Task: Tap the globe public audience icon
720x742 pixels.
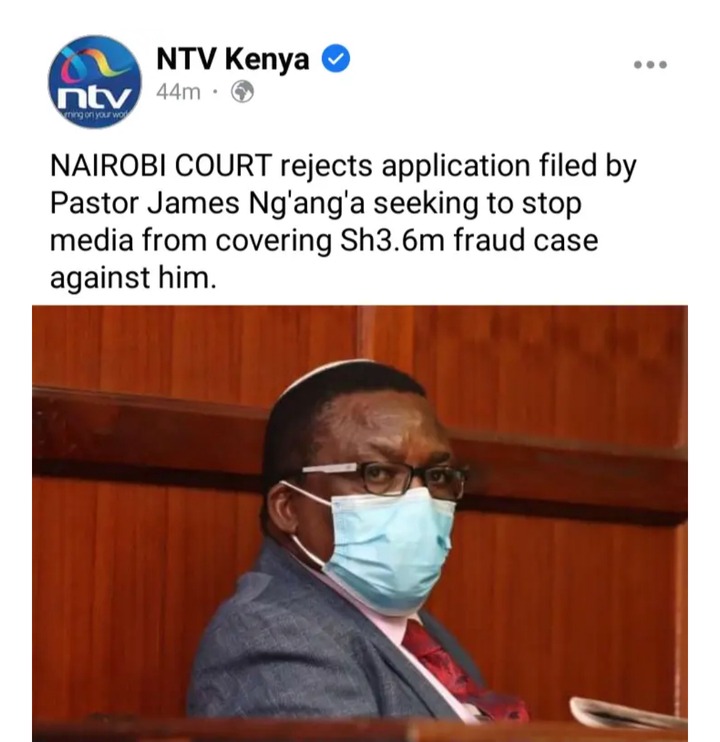Action: pos(242,92)
